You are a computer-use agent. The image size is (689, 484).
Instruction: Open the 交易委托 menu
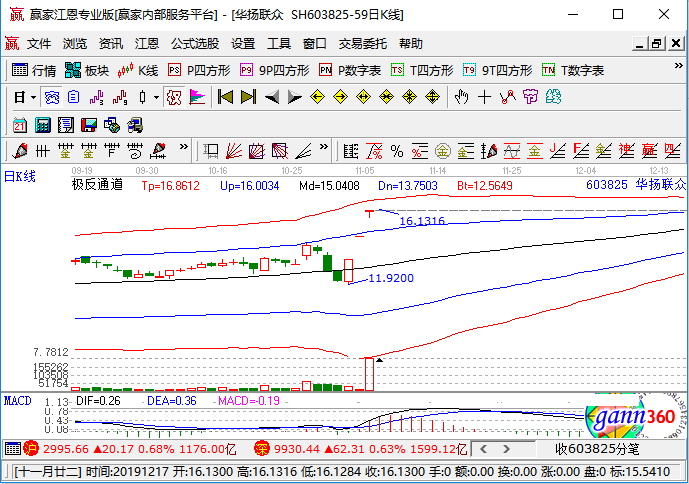[363, 44]
